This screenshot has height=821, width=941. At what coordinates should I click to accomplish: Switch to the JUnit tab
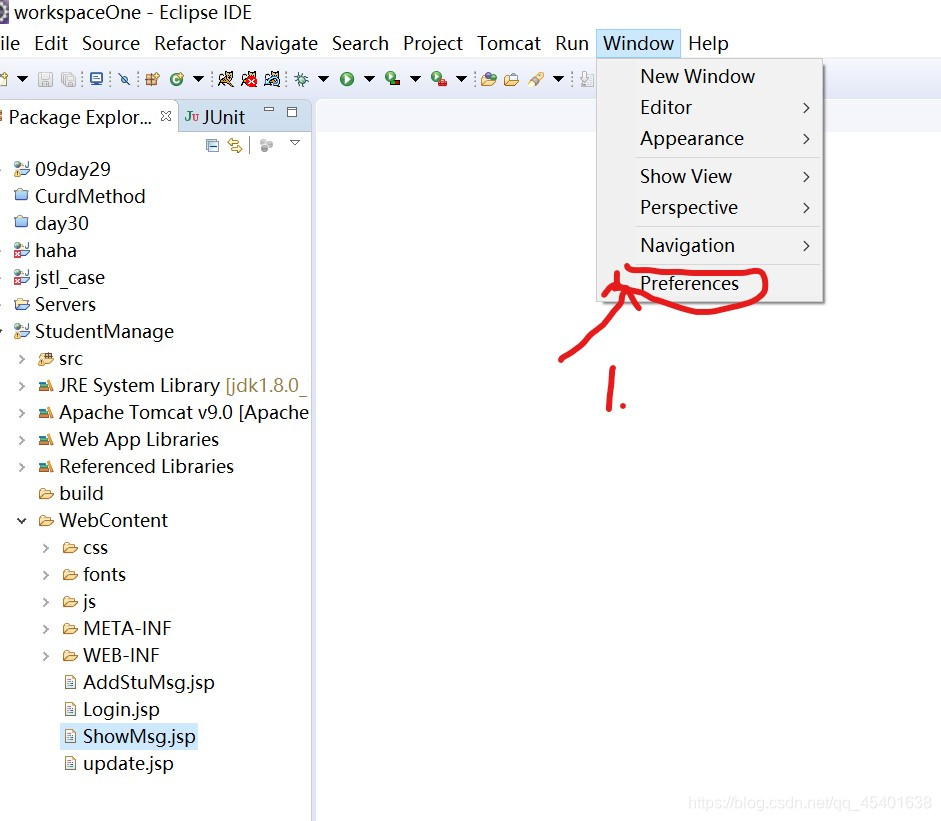click(215, 116)
